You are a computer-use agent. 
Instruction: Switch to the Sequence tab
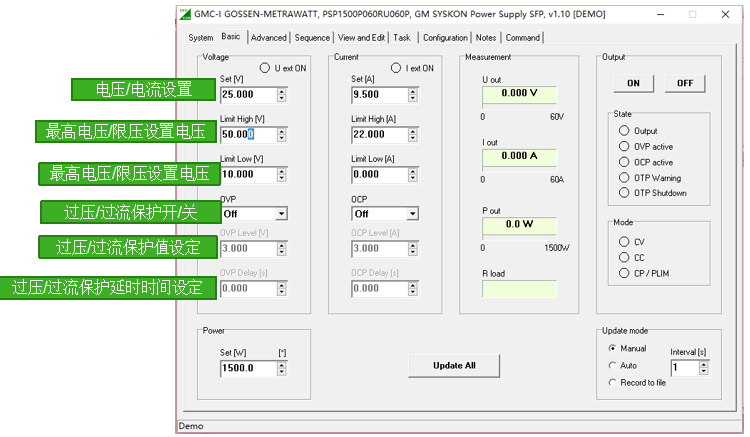tap(312, 38)
